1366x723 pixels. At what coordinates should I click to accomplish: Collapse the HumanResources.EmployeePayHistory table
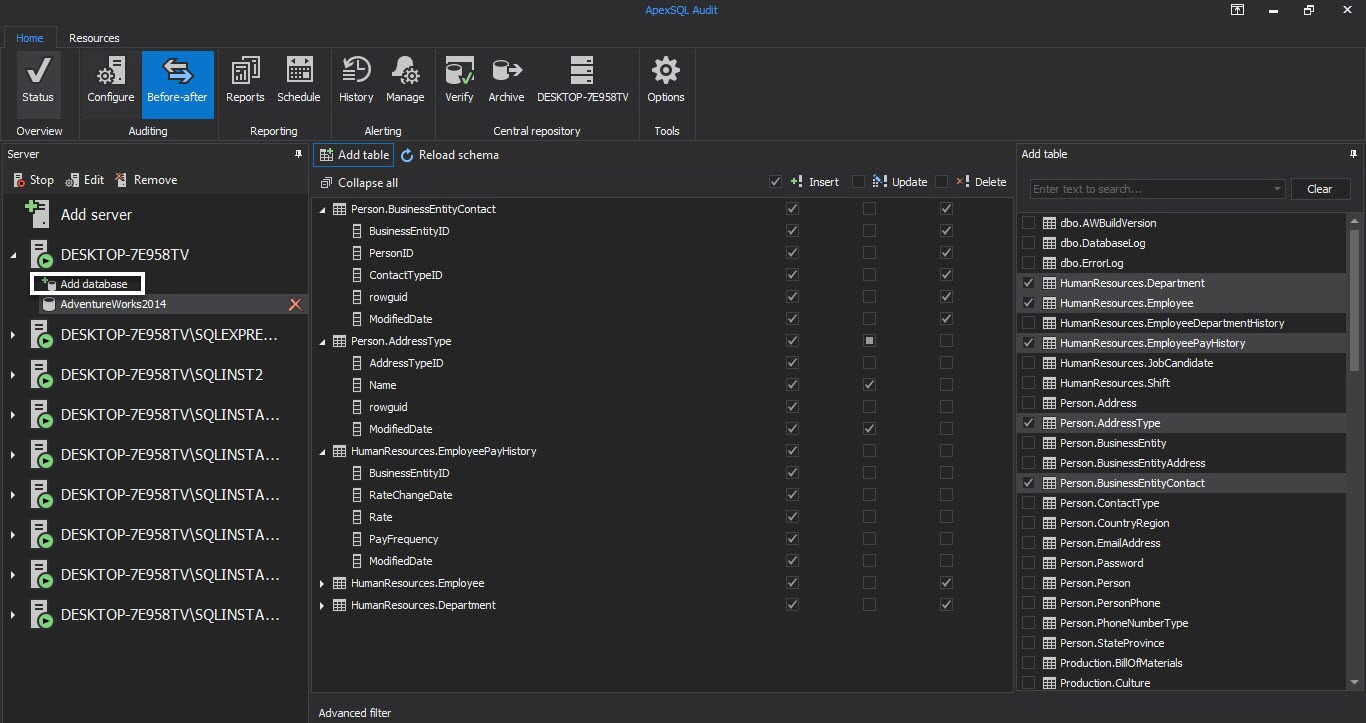click(x=322, y=451)
